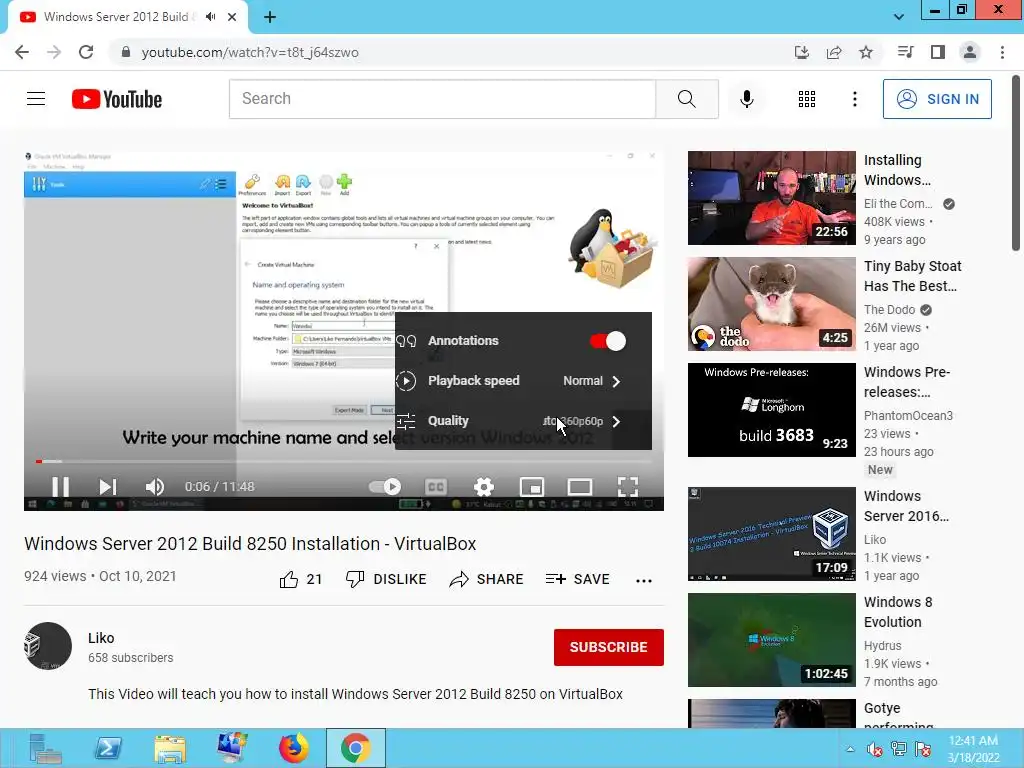Mute the tab via speaker icon
This screenshot has height=768, width=1024.
(x=210, y=17)
